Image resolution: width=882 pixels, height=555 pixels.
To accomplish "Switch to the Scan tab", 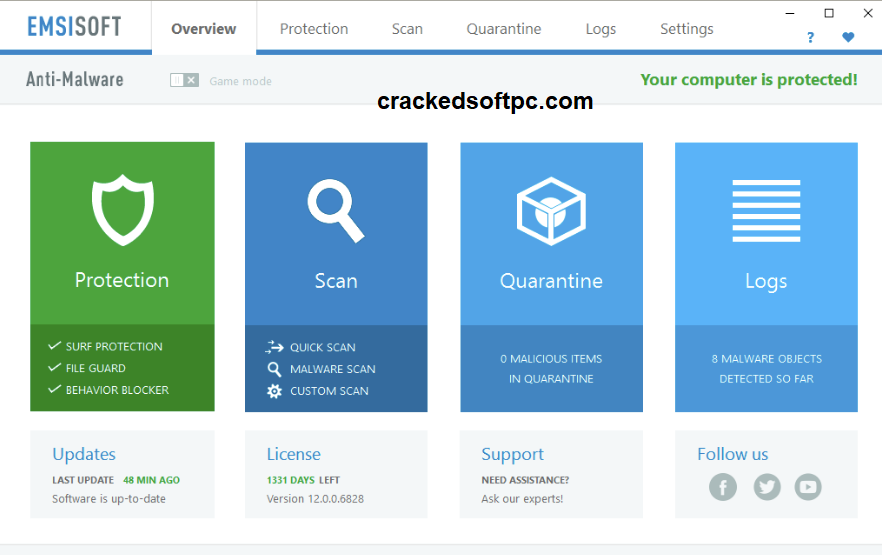I will click(x=407, y=29).
